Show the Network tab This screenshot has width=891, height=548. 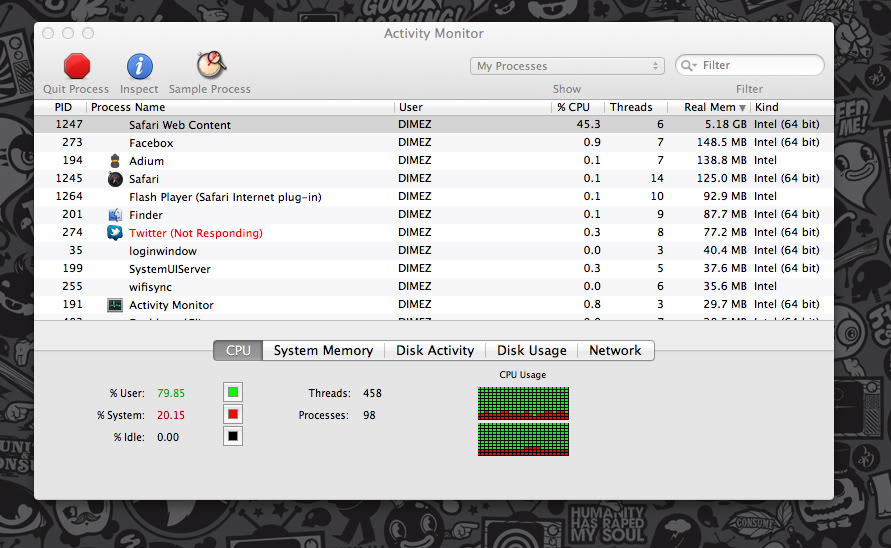615,350
